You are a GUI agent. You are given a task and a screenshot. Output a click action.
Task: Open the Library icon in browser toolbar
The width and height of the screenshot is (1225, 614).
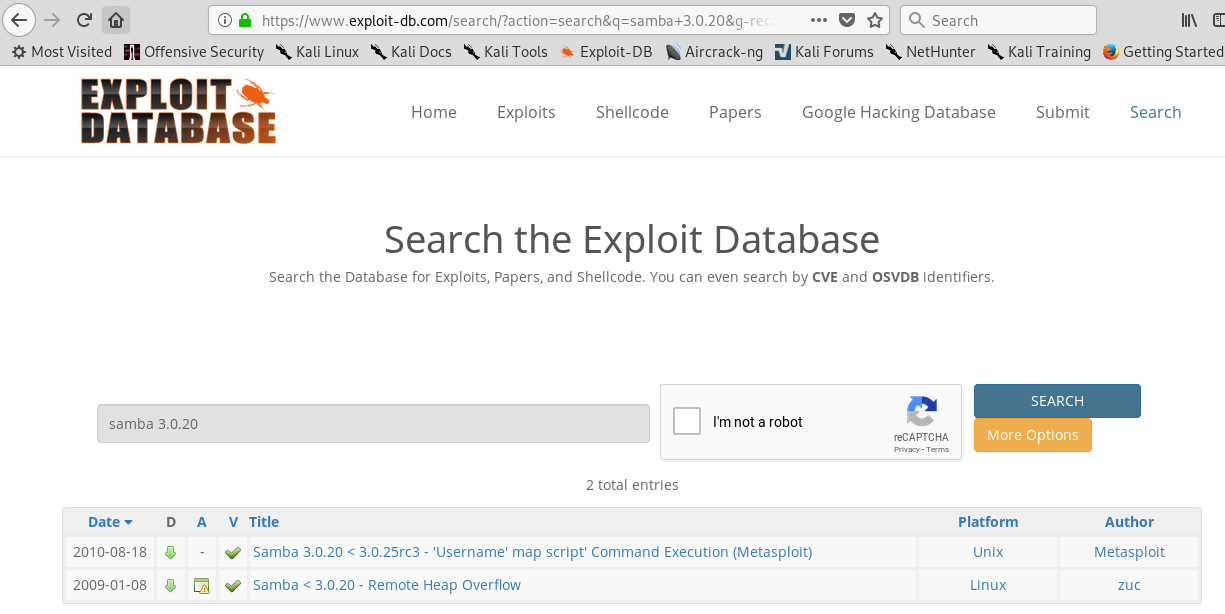point(1189,20)
